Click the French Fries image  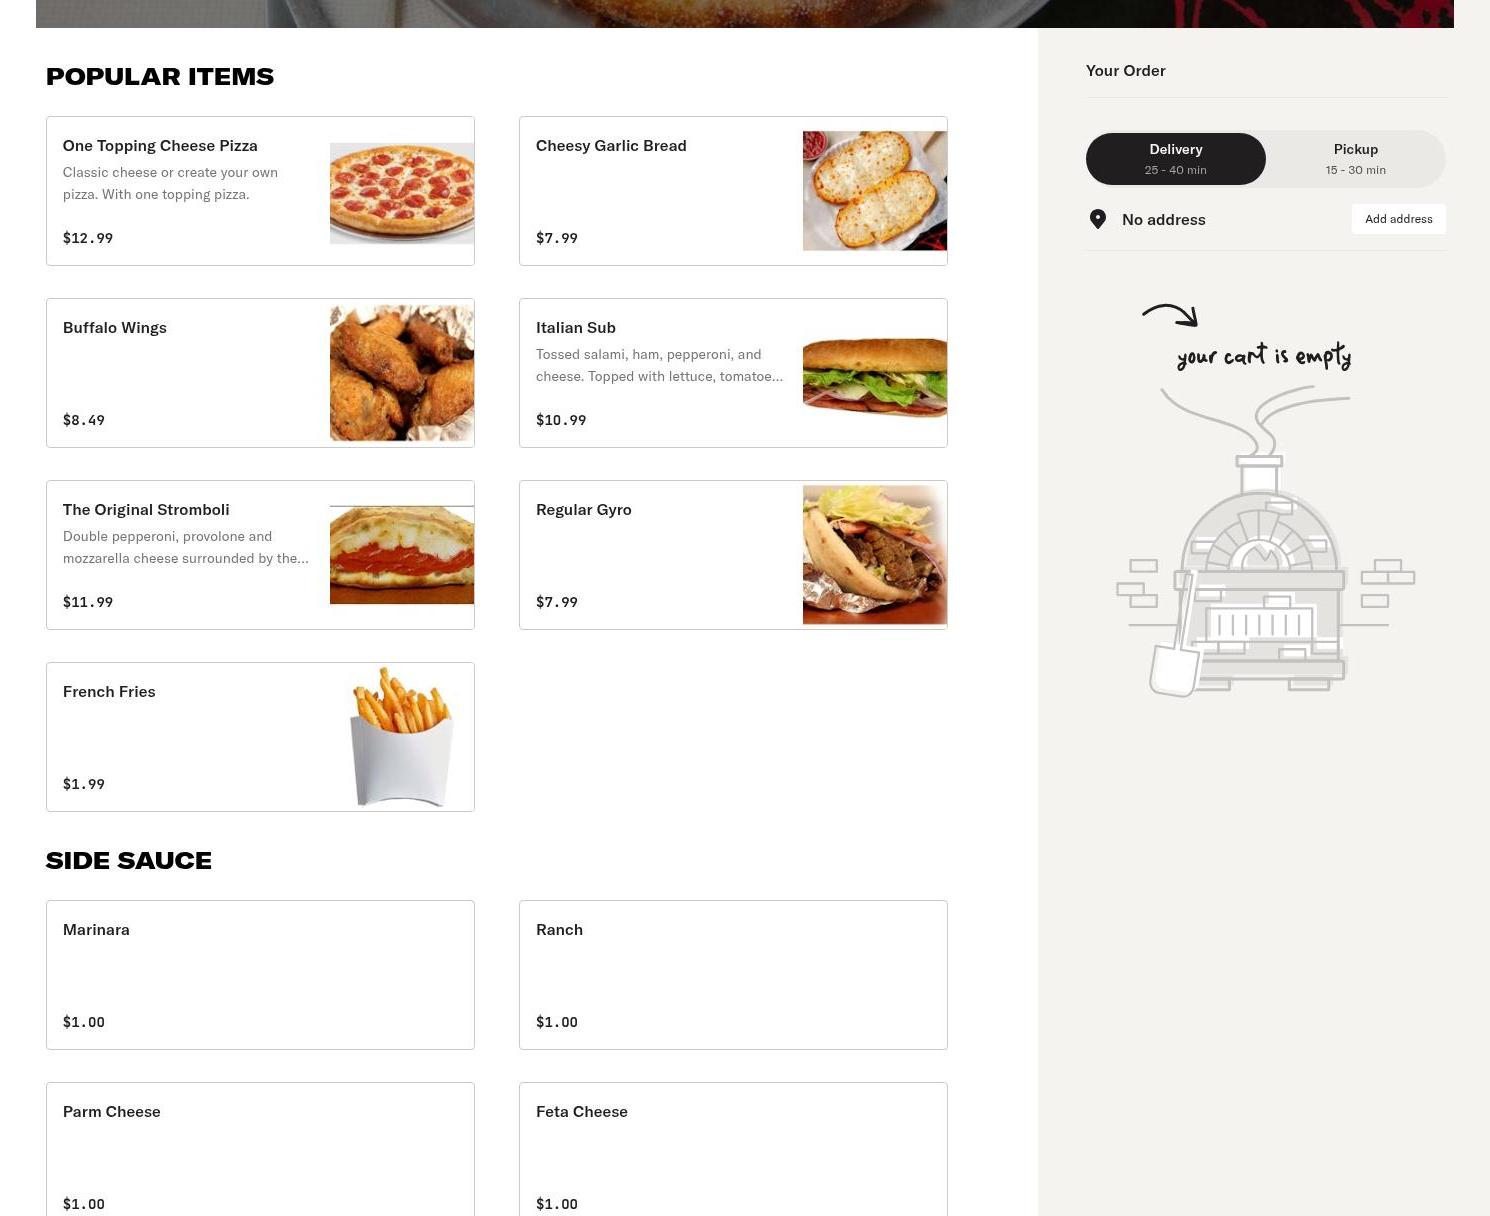402,737
